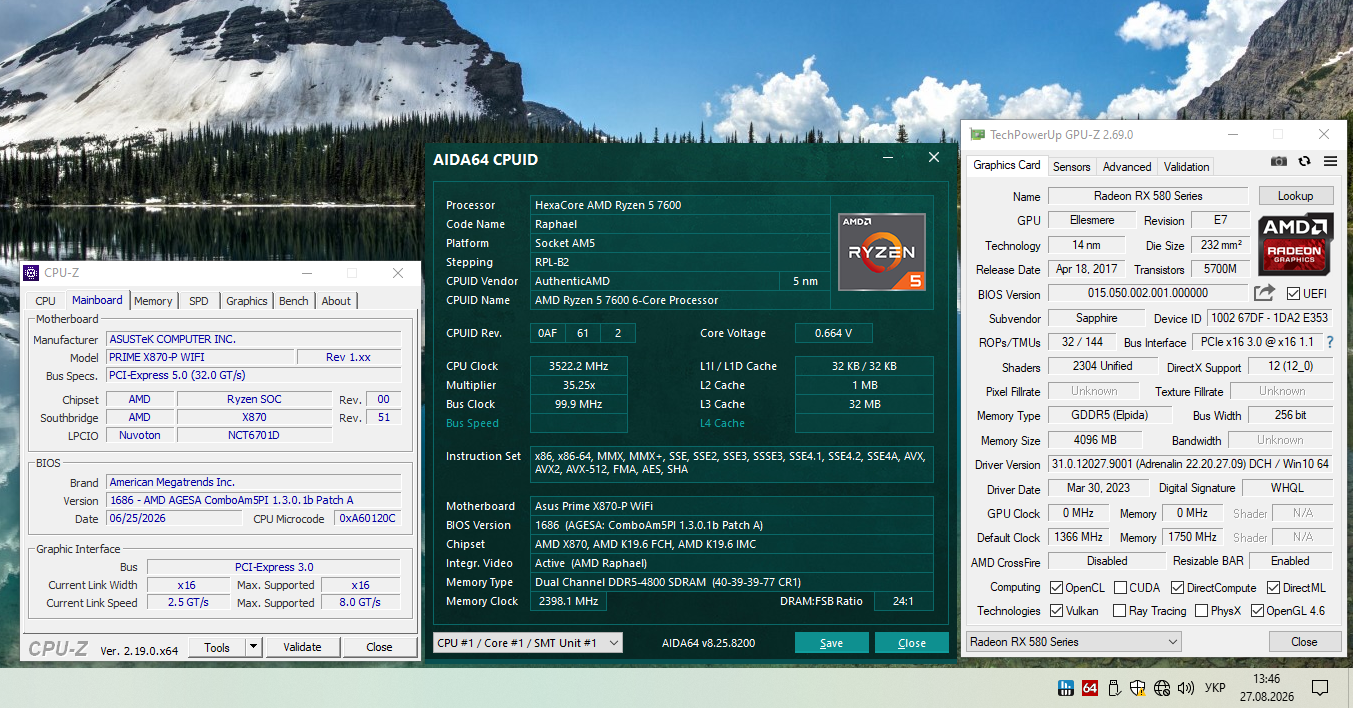The width and height of the screenshot is (1353, 708).
Task: Open the SPD tab in CPU-Z
Action: pyautogui.click(x=199, y=301)
